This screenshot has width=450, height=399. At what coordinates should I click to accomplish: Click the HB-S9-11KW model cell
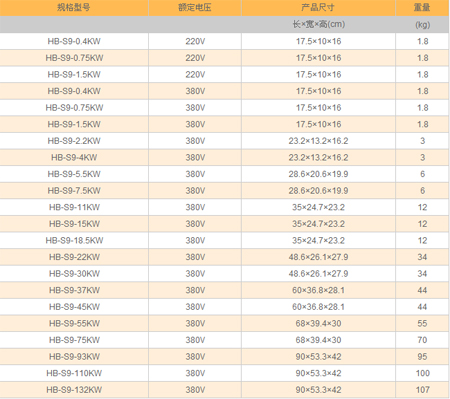74,207
